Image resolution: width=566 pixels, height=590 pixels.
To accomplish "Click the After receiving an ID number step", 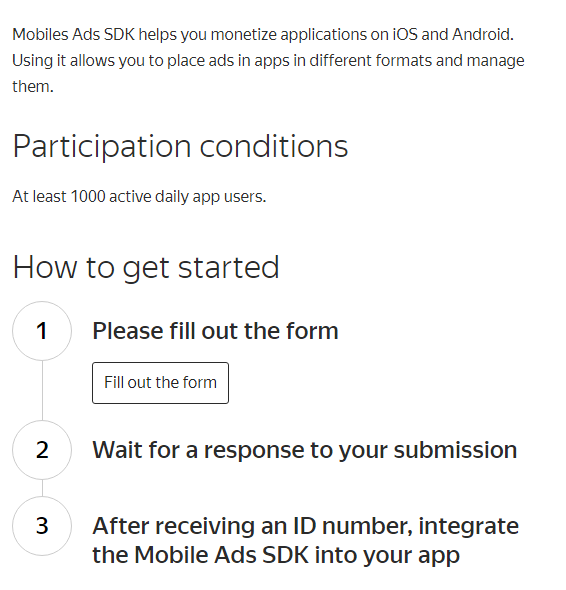I will pos(306,540).
